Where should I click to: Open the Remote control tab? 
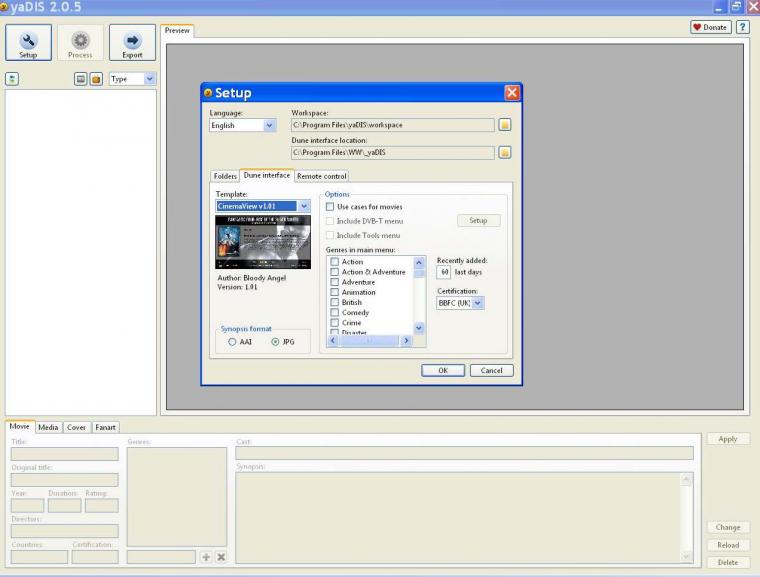pyautogui.click(x=322, y=176)
